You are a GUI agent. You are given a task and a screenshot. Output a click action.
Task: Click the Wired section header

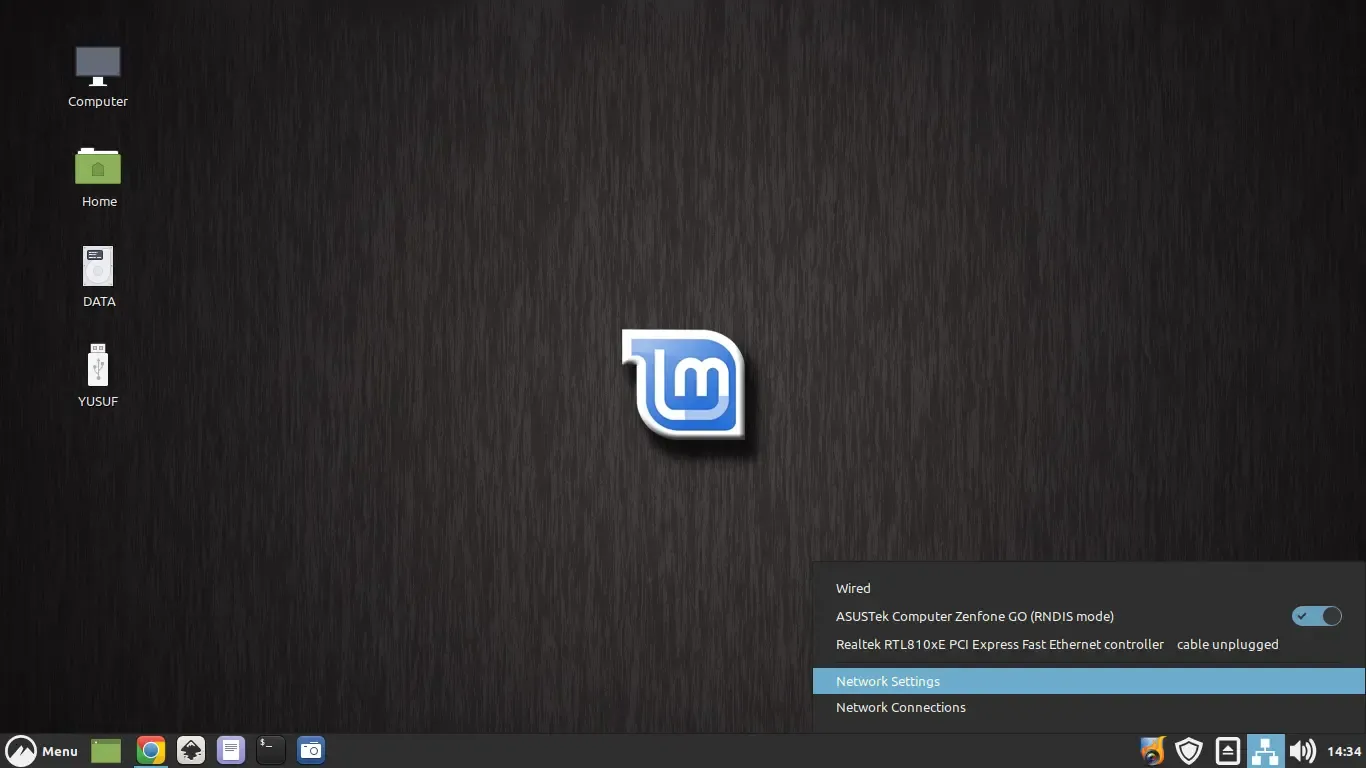[x=853, y=588]
